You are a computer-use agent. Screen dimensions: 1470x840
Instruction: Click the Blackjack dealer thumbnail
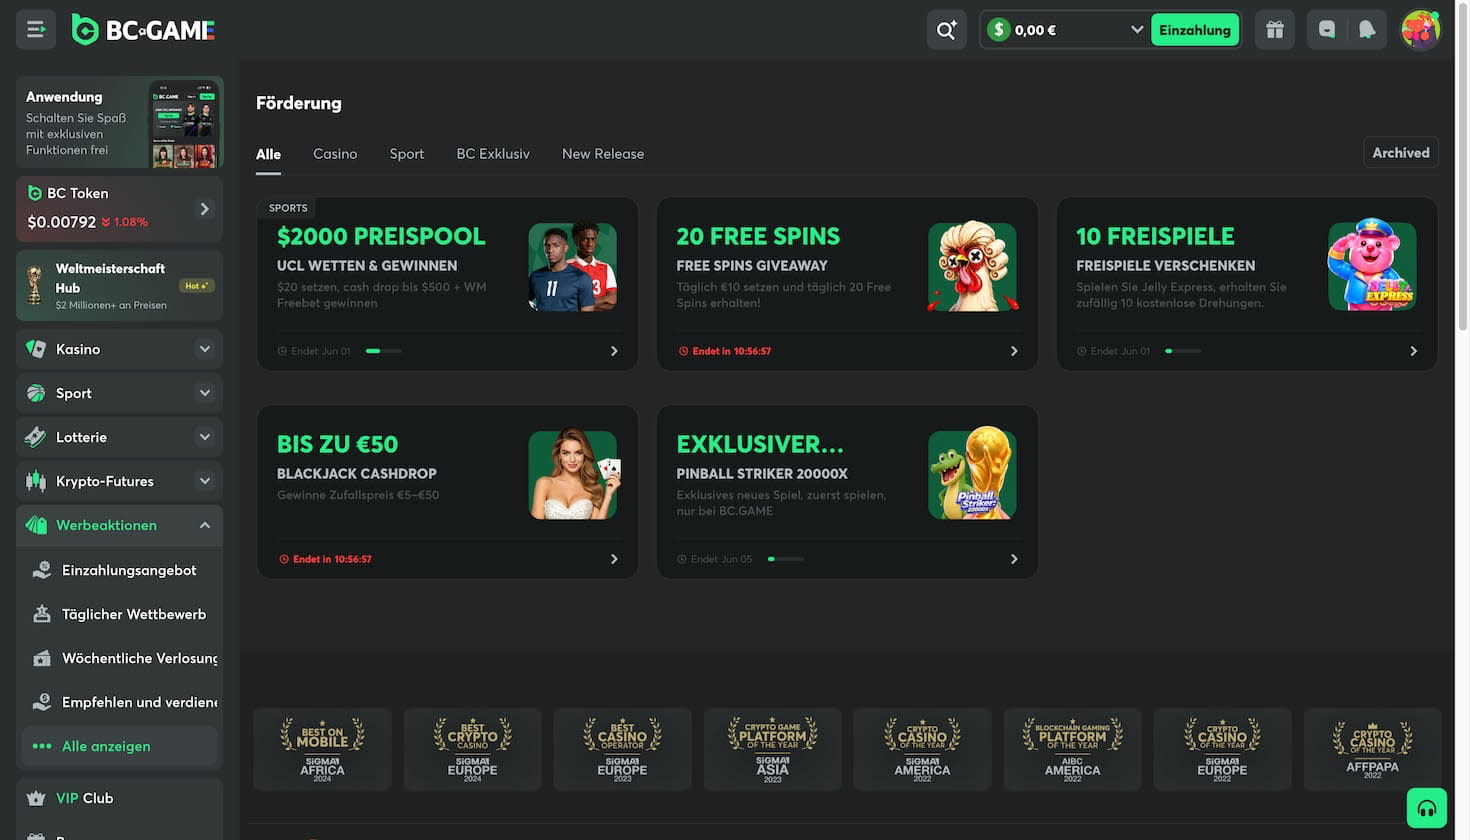[x=572, y=475]
